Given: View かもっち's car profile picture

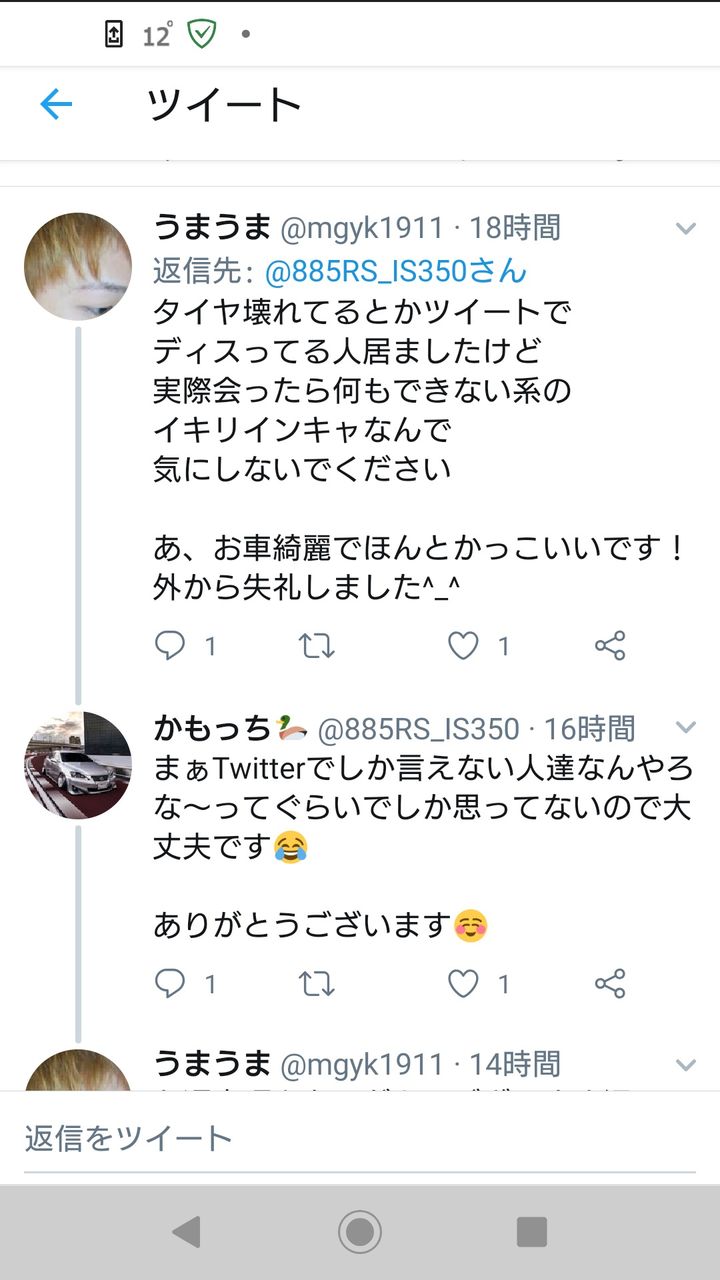Looking at the screenshot, I should [x=78, y=765].
